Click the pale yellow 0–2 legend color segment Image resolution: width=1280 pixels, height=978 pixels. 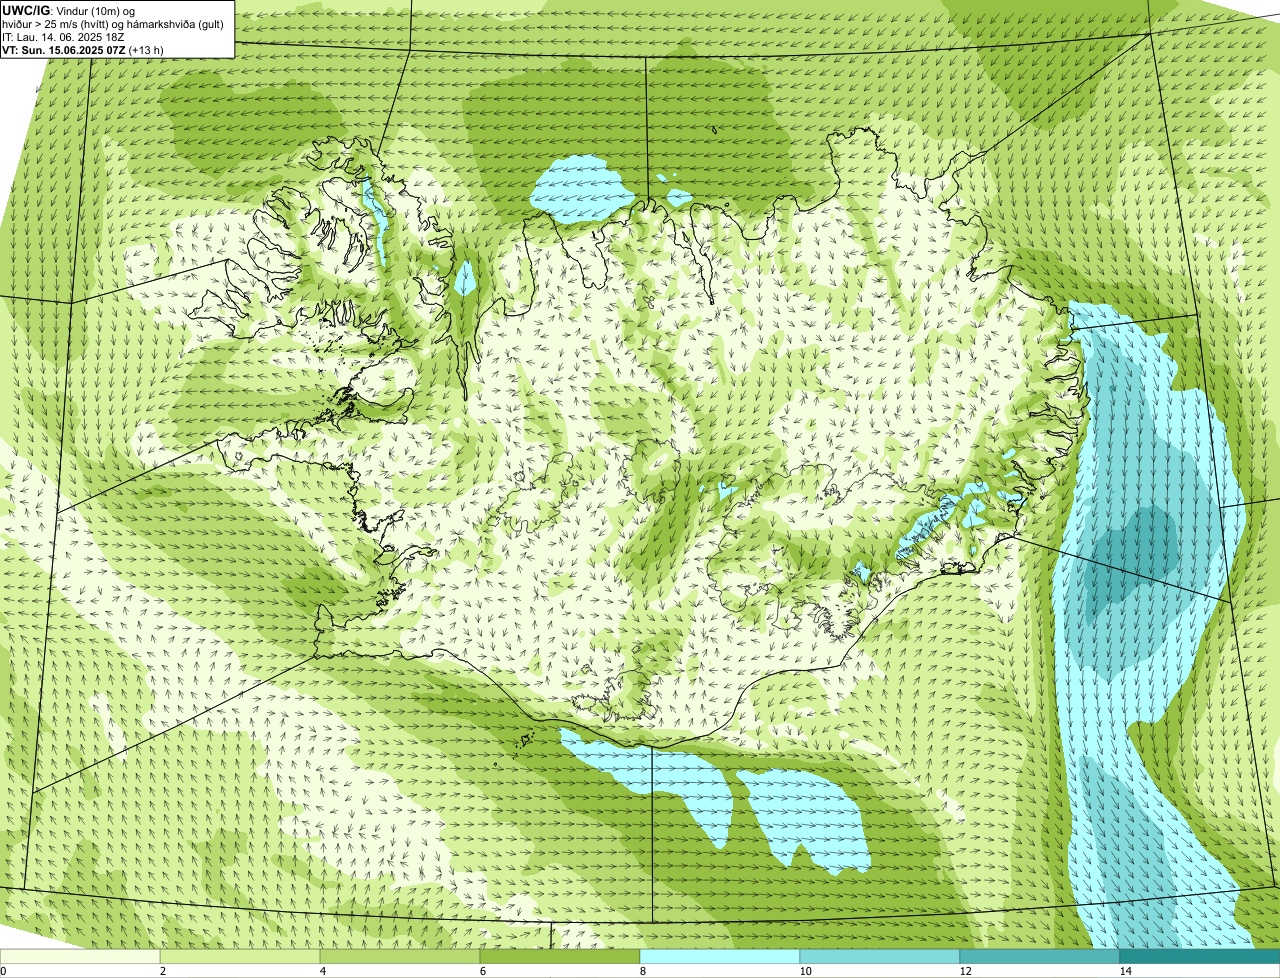coord(80,956)
